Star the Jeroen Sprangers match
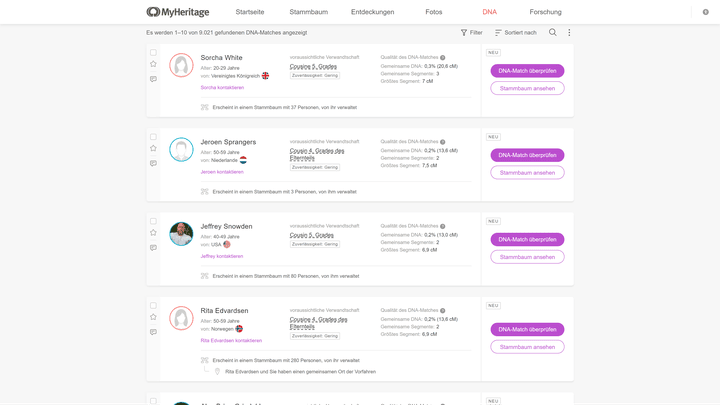 point(153,148)
